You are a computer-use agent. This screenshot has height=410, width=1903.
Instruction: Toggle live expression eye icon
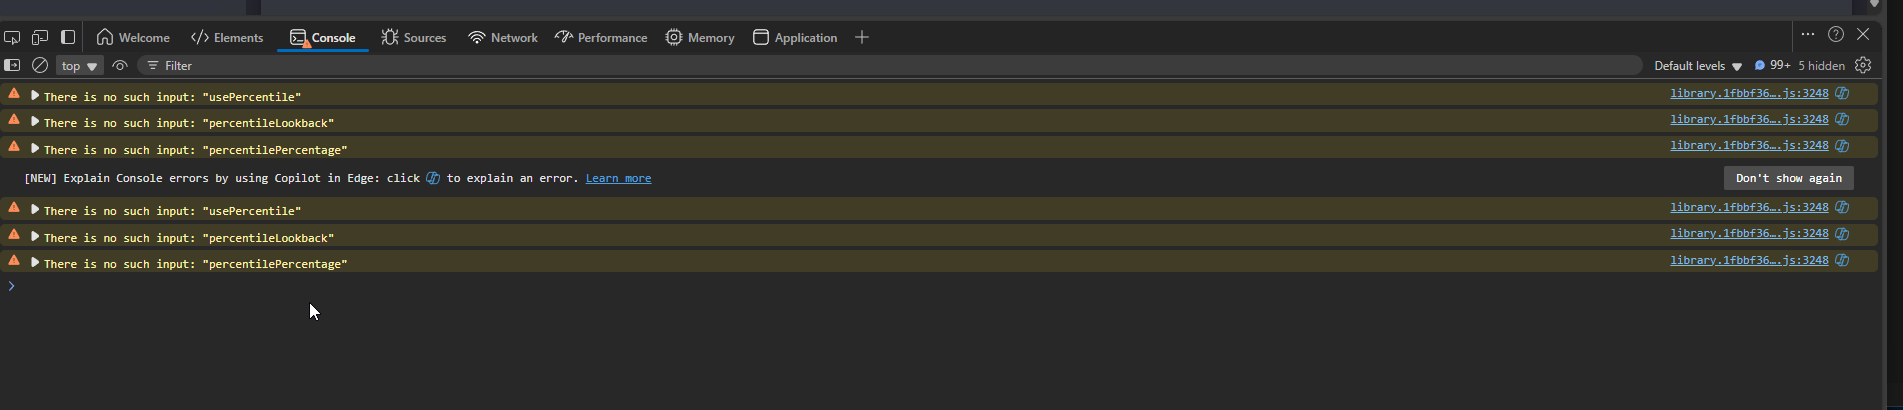click(120, 65)
